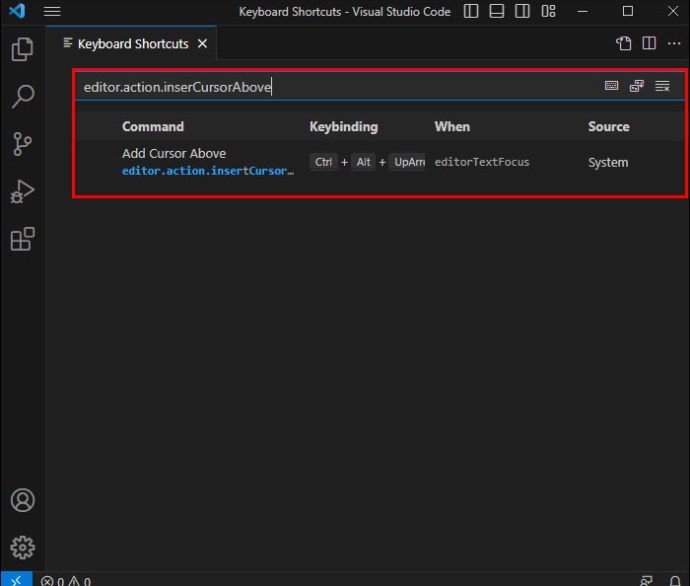Screen dimensions: 690x586
Task: Select the Add Cursor Above row
Action: [x=380, y=162]
